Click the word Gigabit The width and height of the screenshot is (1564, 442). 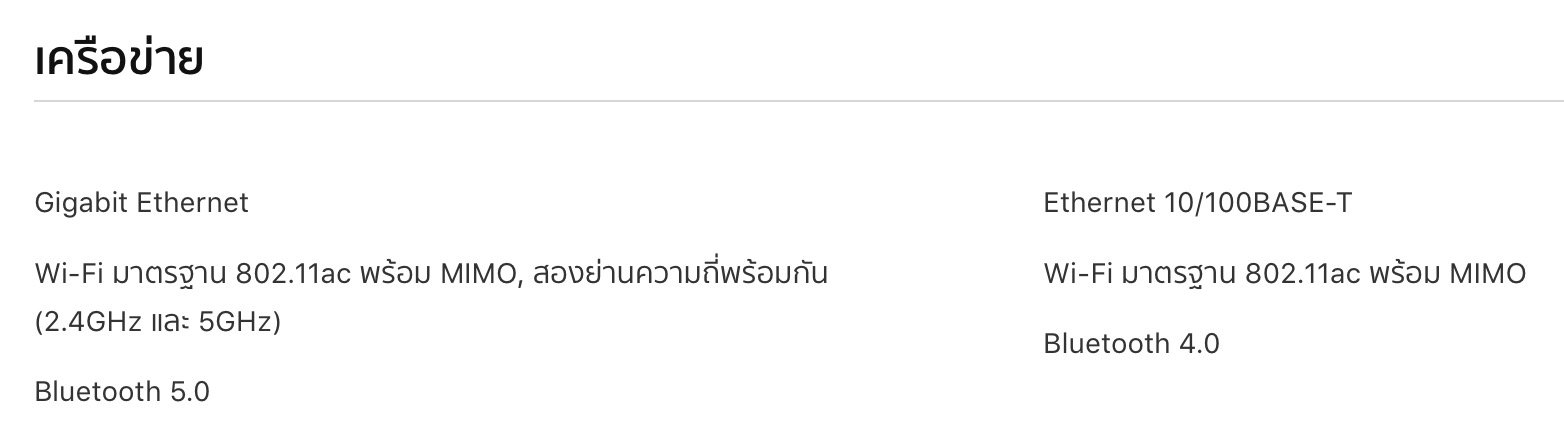pos(81,203)
